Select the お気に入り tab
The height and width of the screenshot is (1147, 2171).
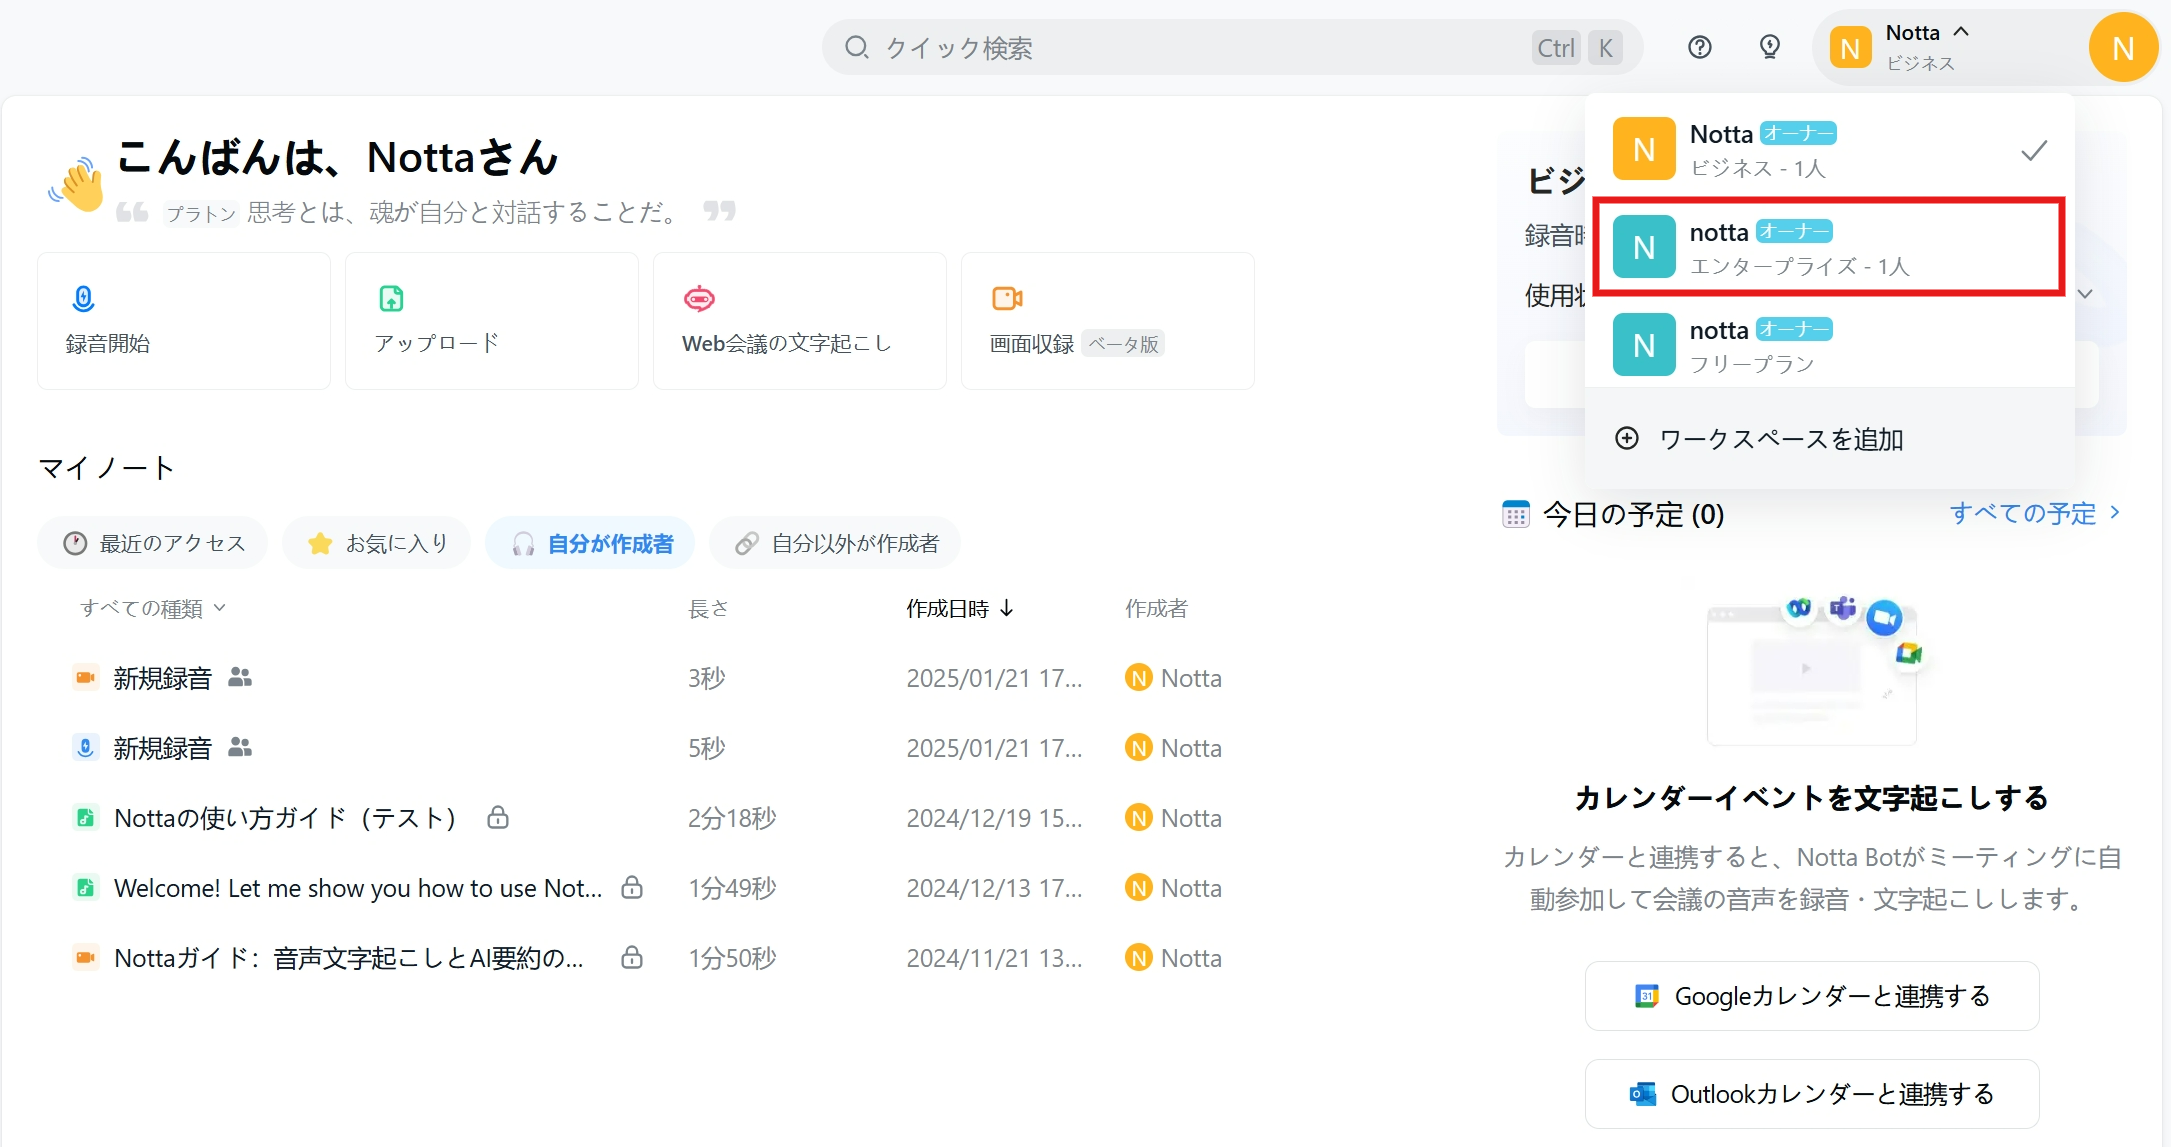(x=376, y=543)
